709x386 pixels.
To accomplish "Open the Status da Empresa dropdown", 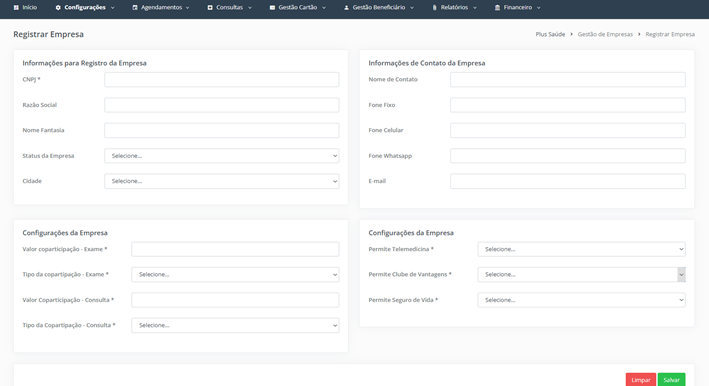I will 222,156.
